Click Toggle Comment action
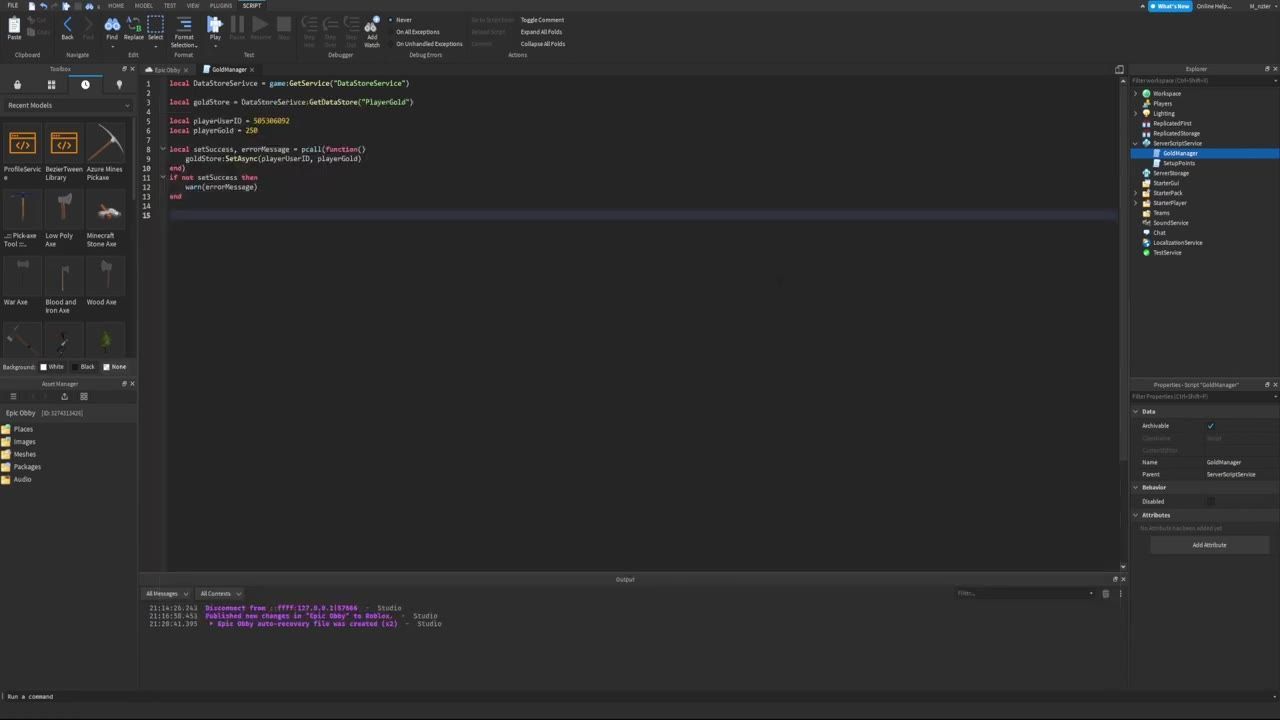The width and height of the screenshot is (1280, 720). [x=542, y=20]
